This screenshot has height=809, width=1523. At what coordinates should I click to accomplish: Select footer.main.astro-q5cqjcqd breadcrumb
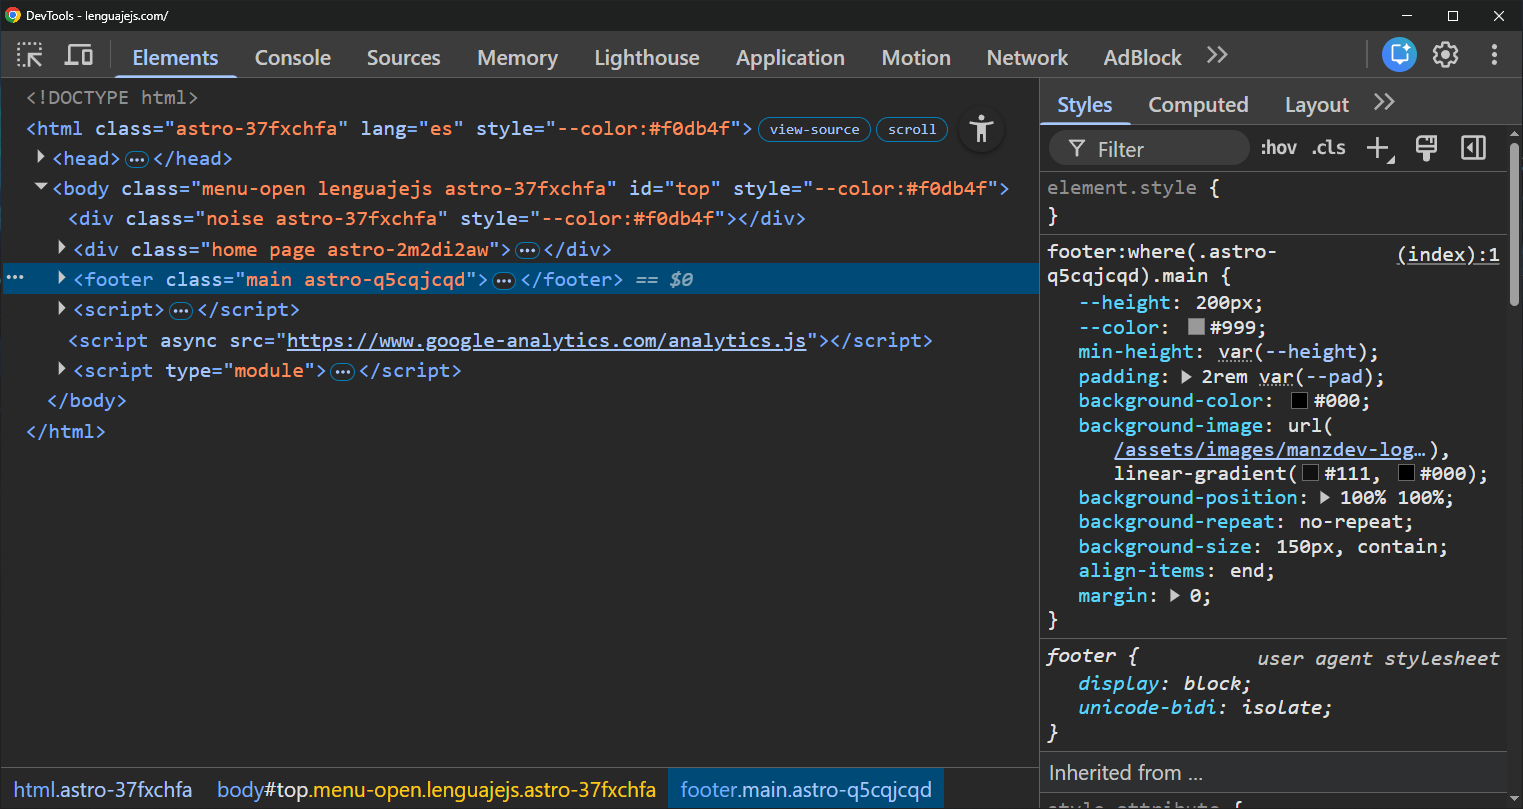click(806, 789)
